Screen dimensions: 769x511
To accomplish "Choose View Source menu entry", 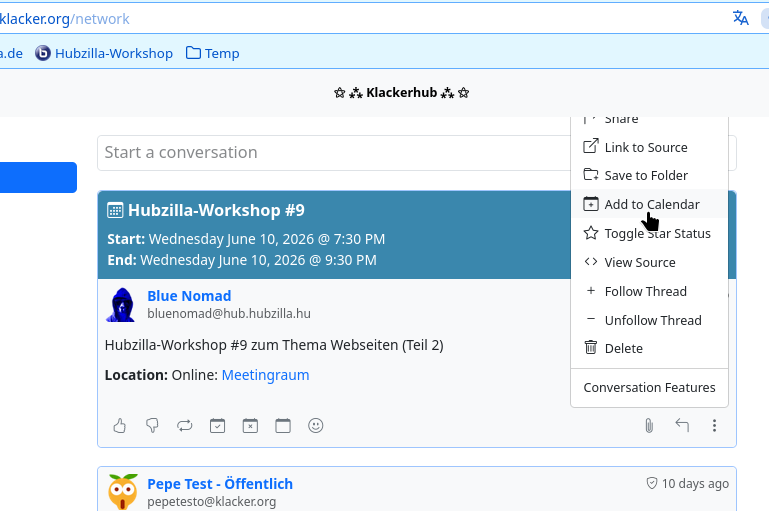I will [649, 262].
